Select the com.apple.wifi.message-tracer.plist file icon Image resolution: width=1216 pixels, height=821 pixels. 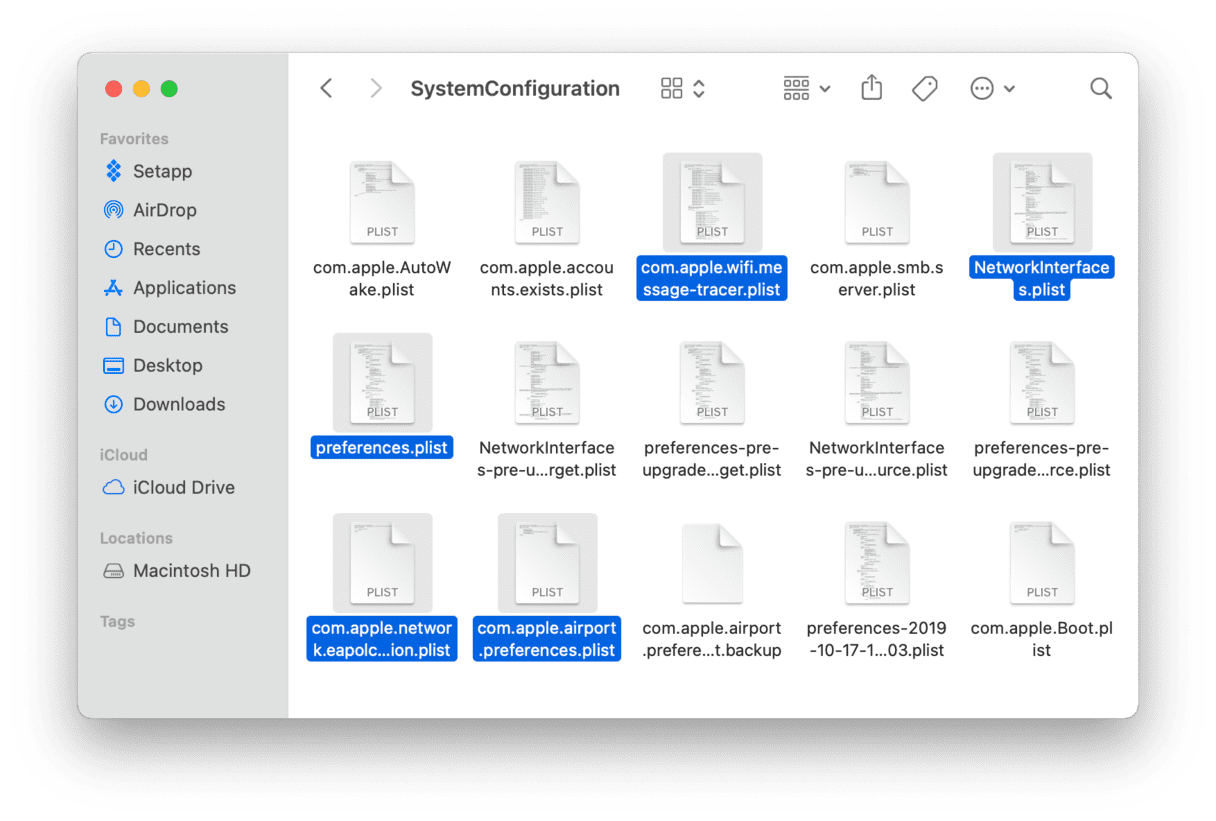[x=712, y=202]
